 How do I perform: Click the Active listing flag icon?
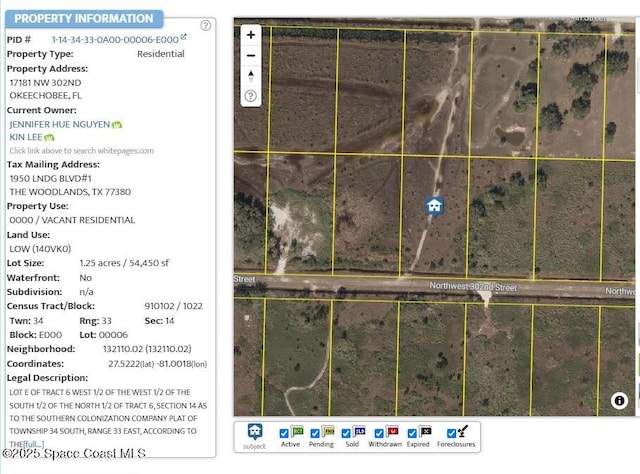pyautogui.click(x=297, y=431)
